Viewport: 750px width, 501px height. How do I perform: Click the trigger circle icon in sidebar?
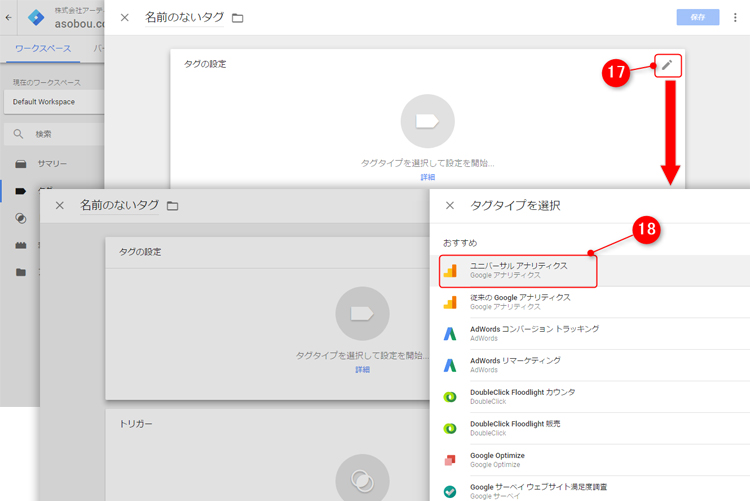pos(21,218)
